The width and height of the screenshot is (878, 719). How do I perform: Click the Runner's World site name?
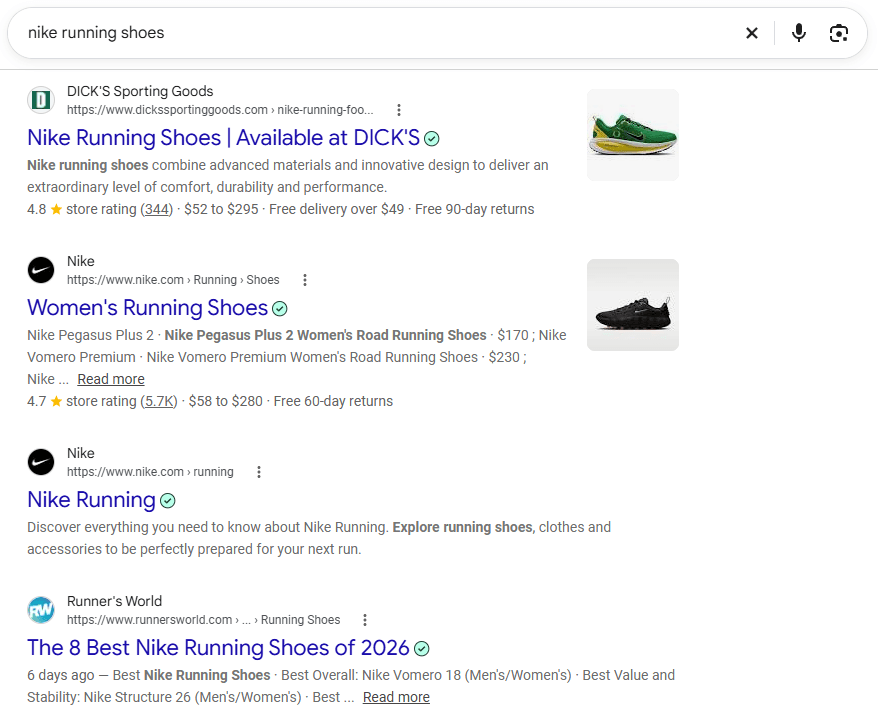click(114, 601)
